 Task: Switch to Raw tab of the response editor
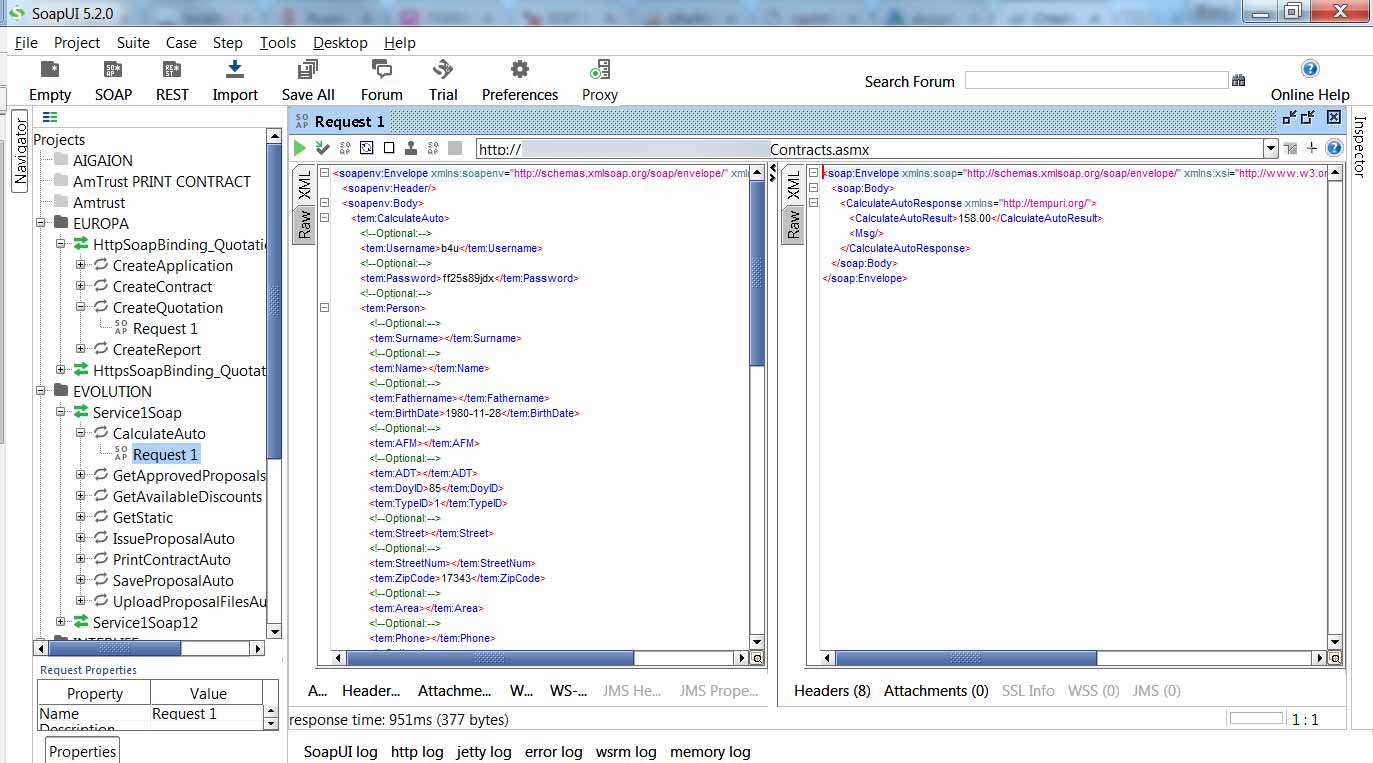(x=792, y=225)
